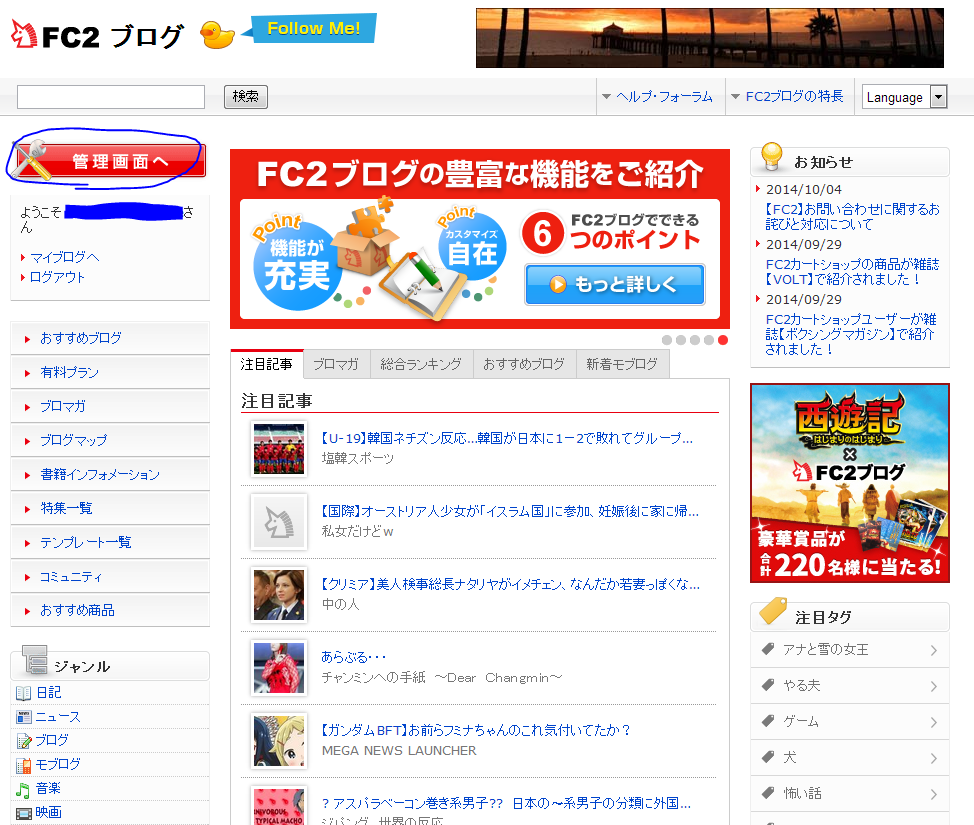The height and width of the screenshot is (825, 974).
Task: Open the ボクシングマガジン notice link
Action: (851, 334)
